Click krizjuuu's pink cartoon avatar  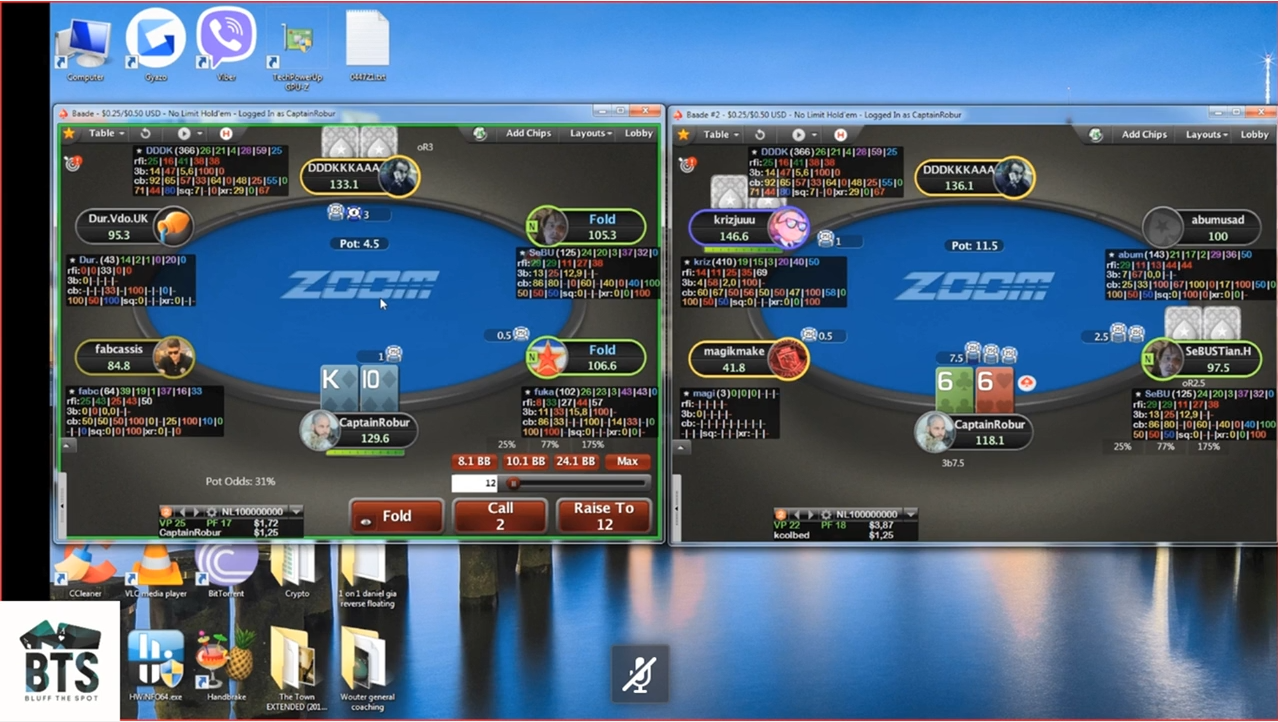pyautogui.click(x=789, y=227)
